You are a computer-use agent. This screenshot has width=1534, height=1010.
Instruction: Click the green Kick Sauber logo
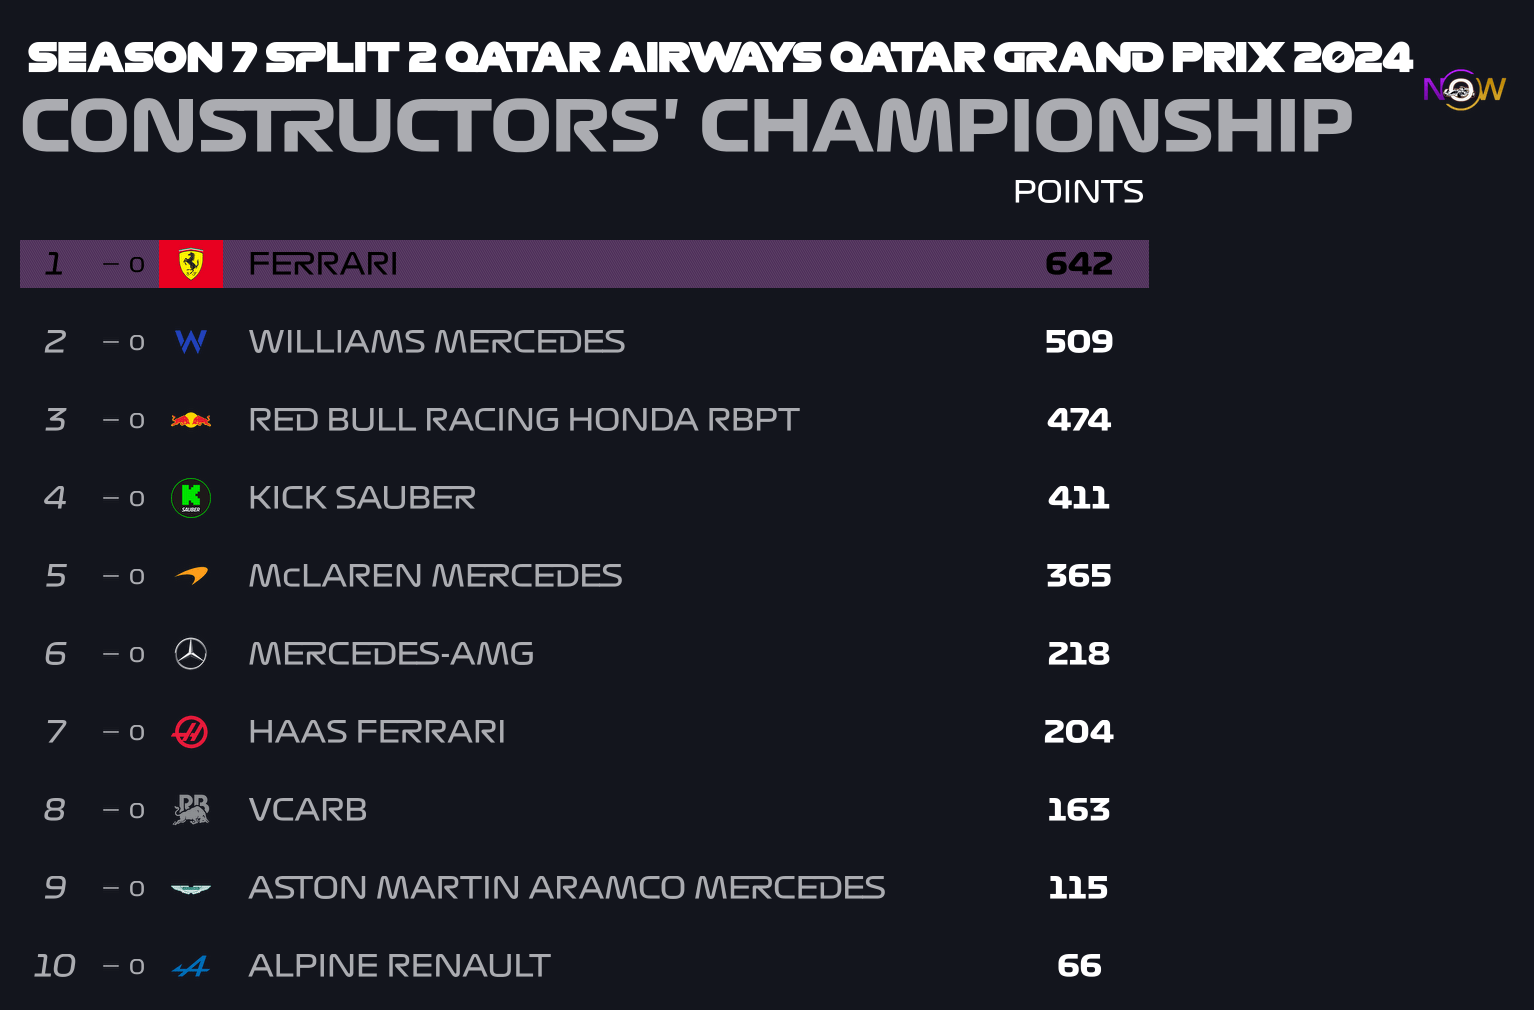click(x=191, y=498)
